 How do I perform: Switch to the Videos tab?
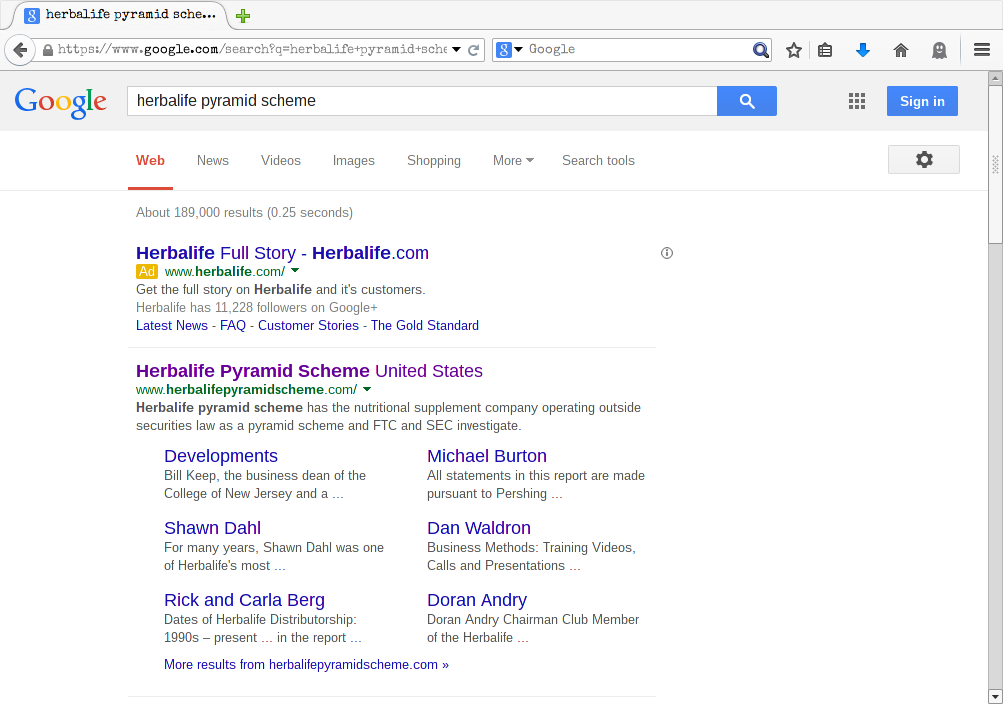(280, 160)
